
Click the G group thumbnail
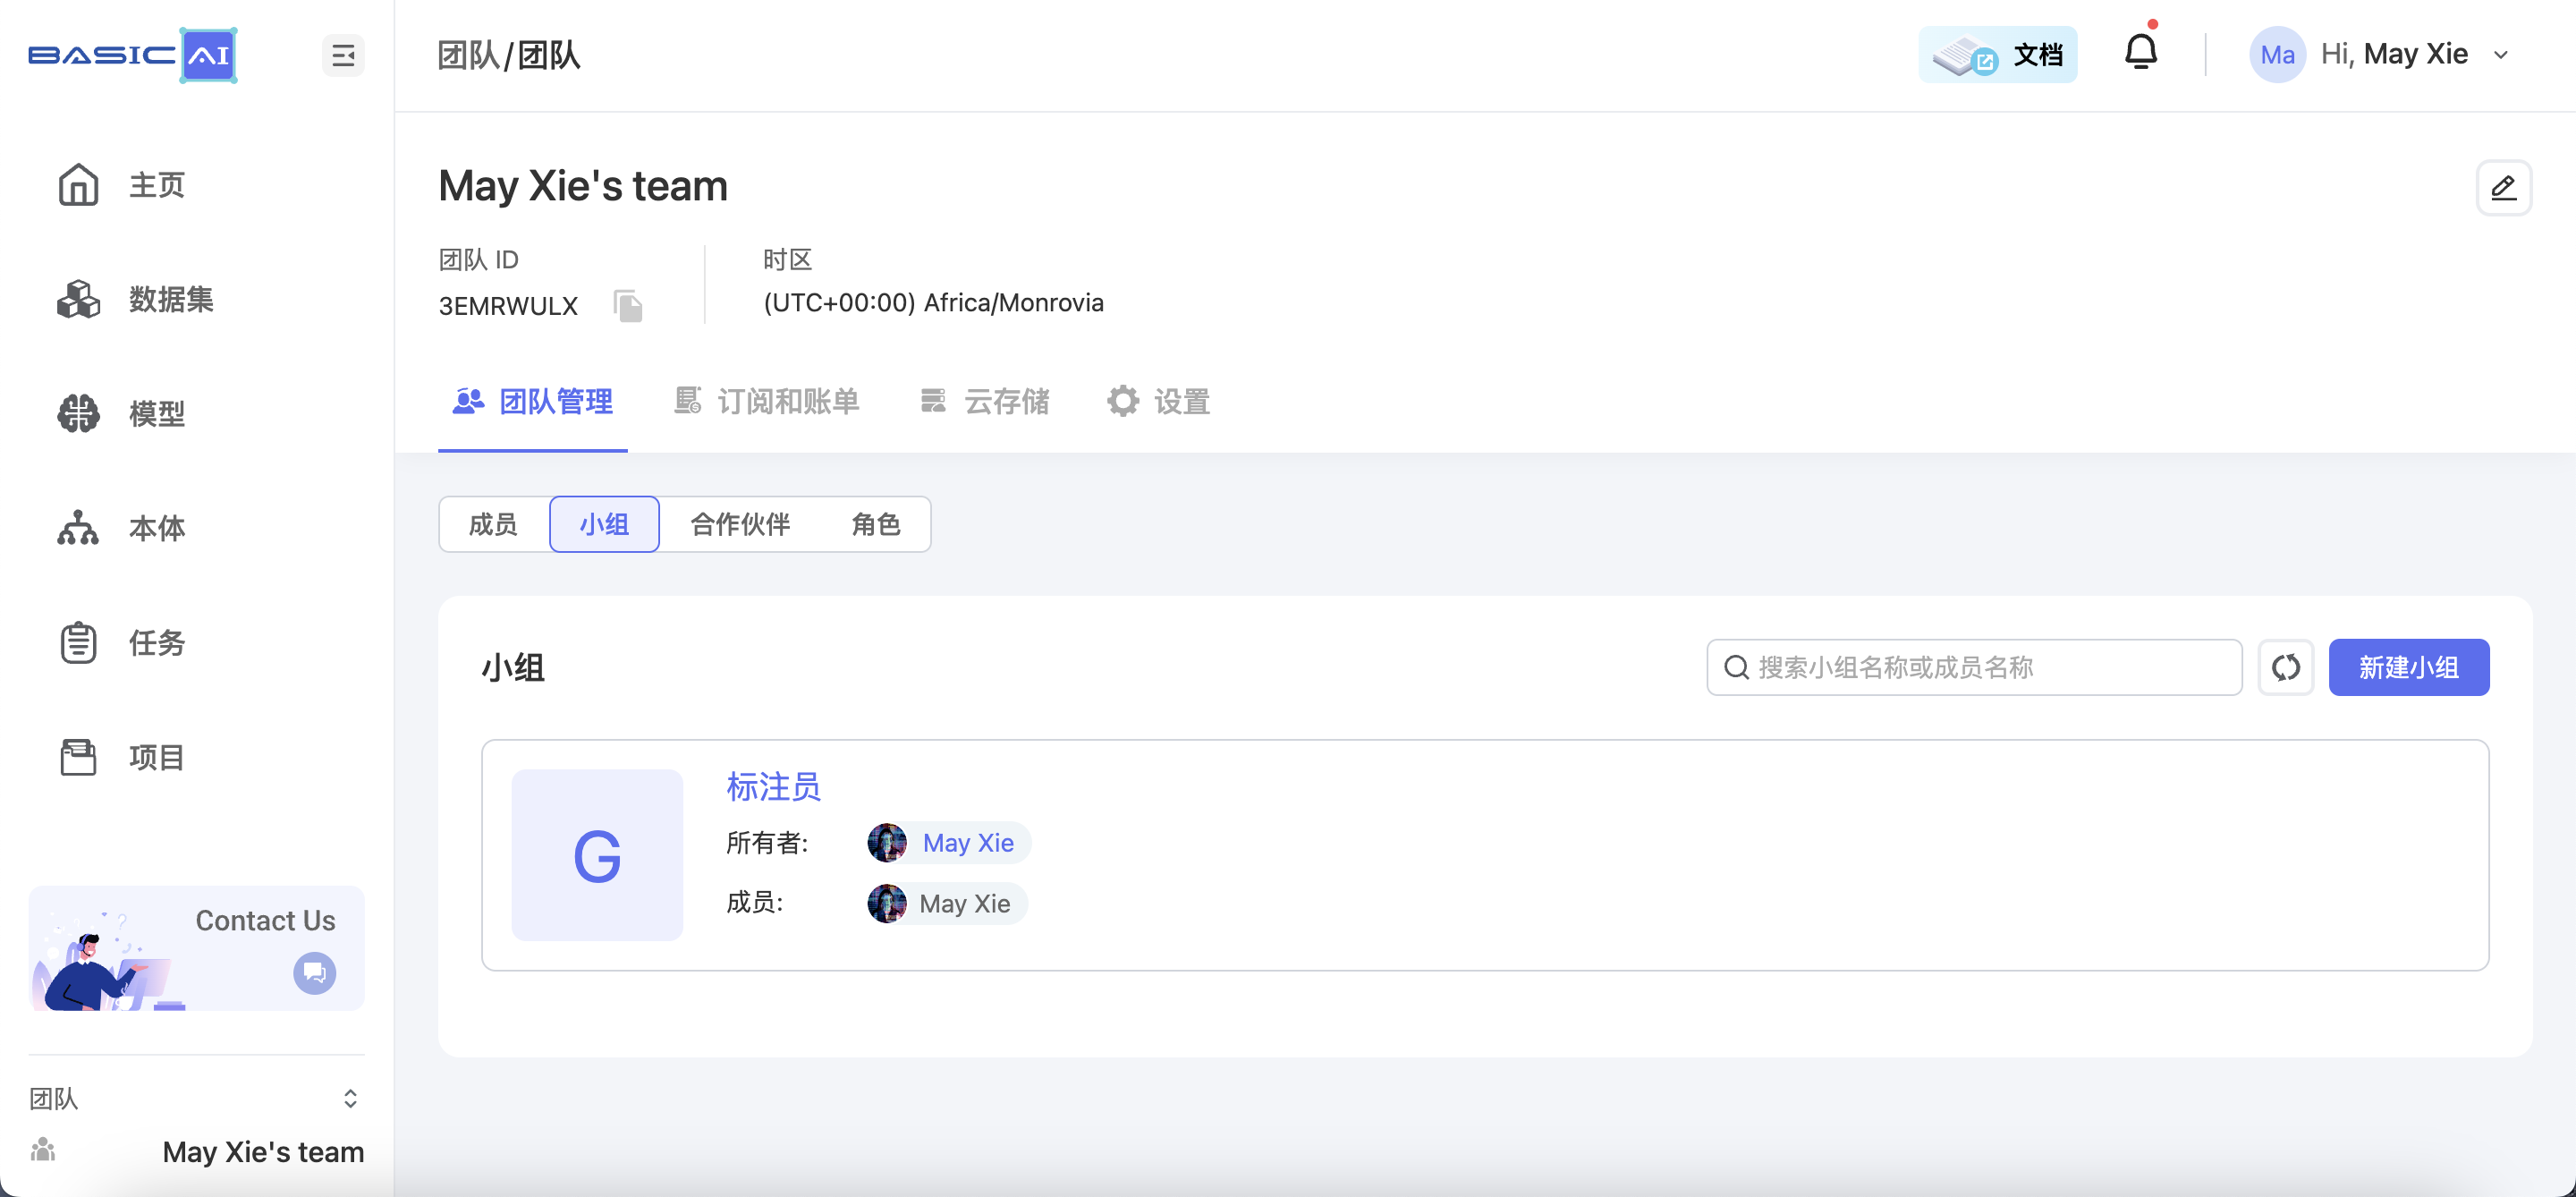click(x=597, y=855)
